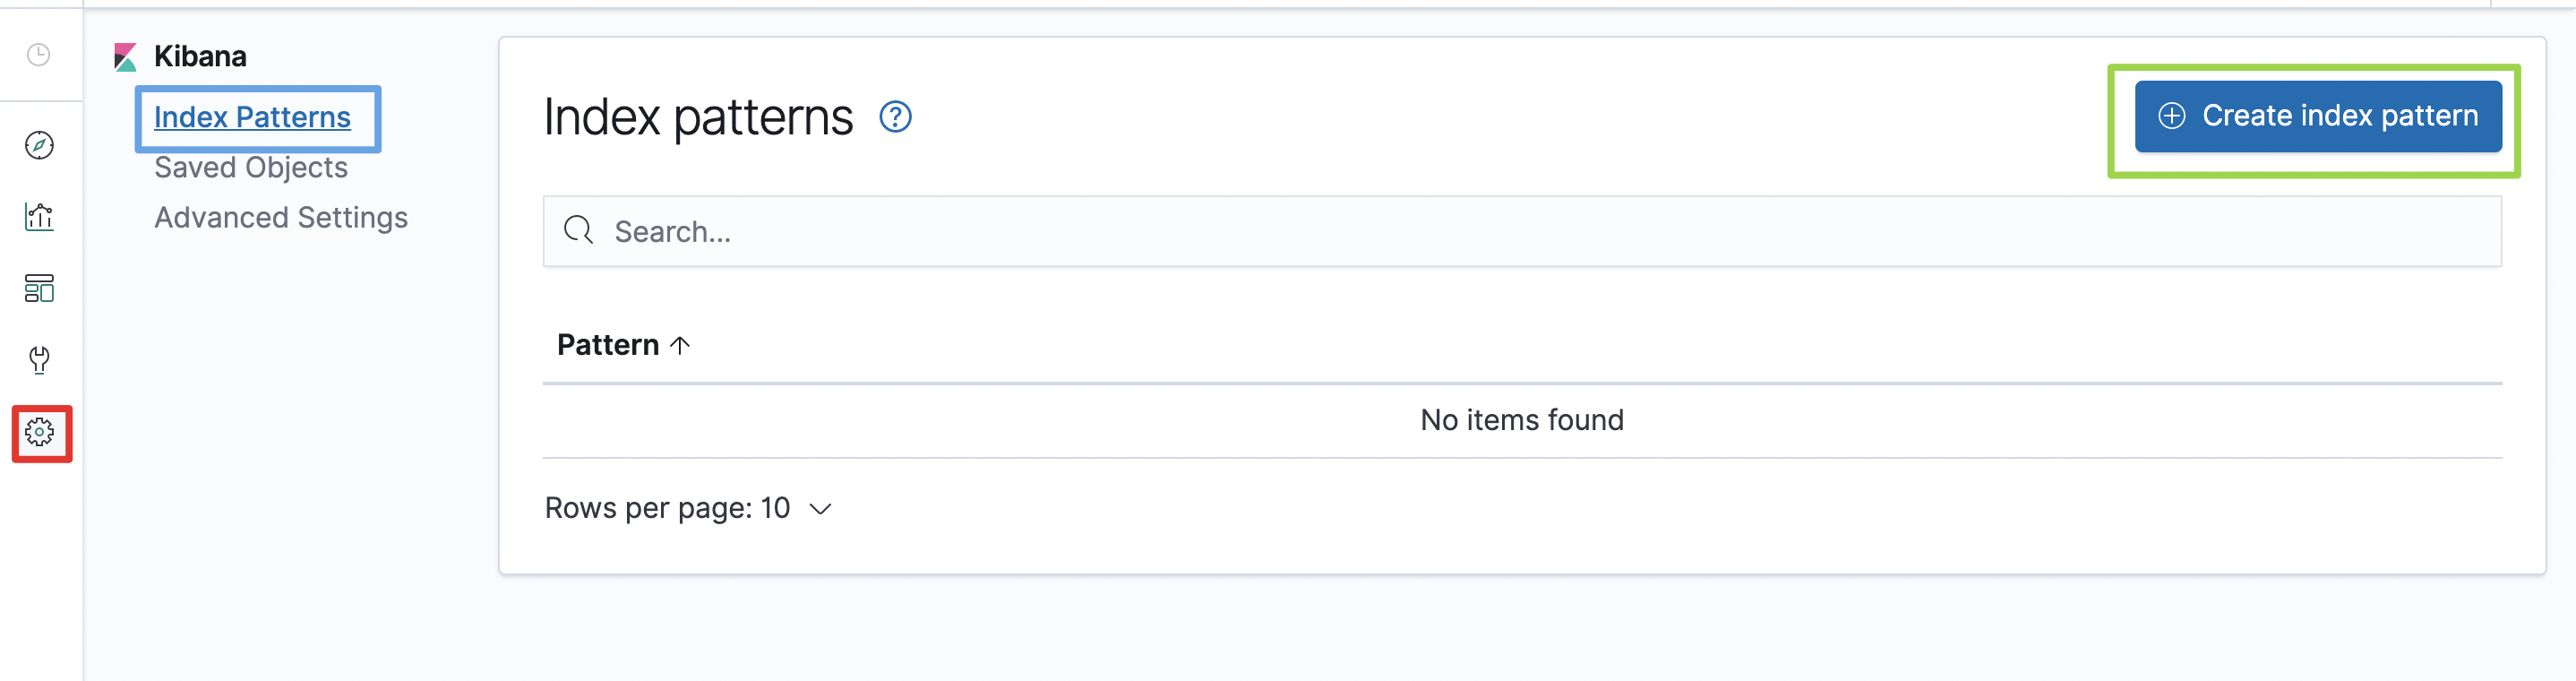Focus the Search input field

coord(1522,231)
